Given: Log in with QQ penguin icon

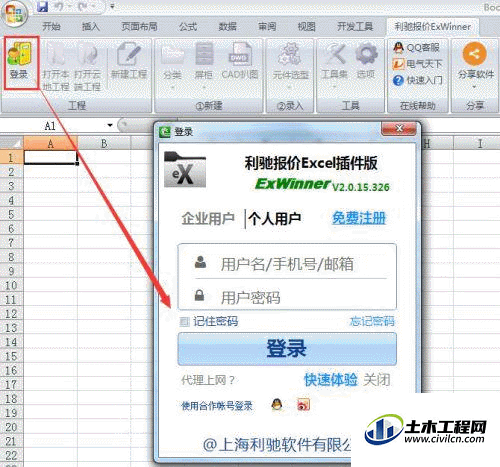Looking at the screenshot, I should click(277, 405).
